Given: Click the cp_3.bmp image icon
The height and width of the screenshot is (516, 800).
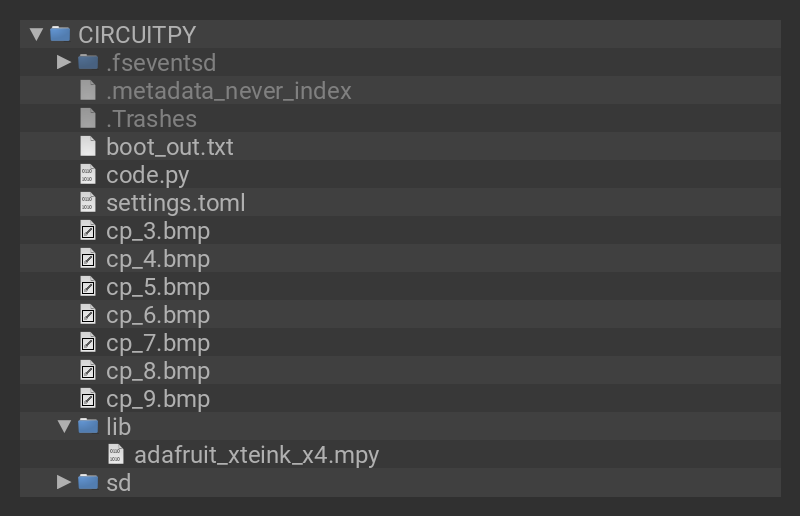Looking at the screenshot, I should click(88, 230).
